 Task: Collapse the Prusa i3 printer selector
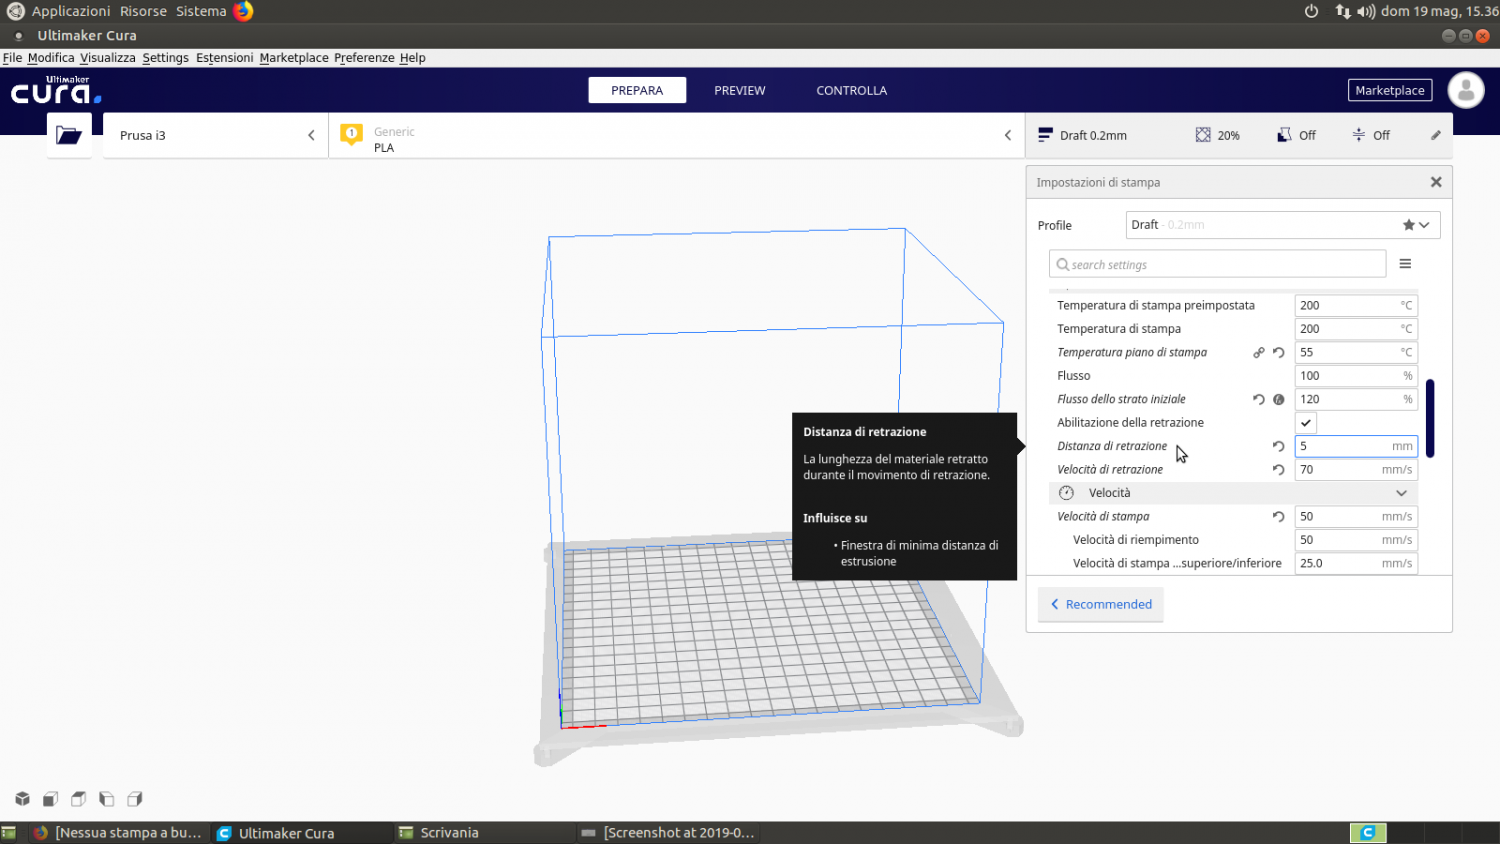pyautogui.click(x=311, y=135)
